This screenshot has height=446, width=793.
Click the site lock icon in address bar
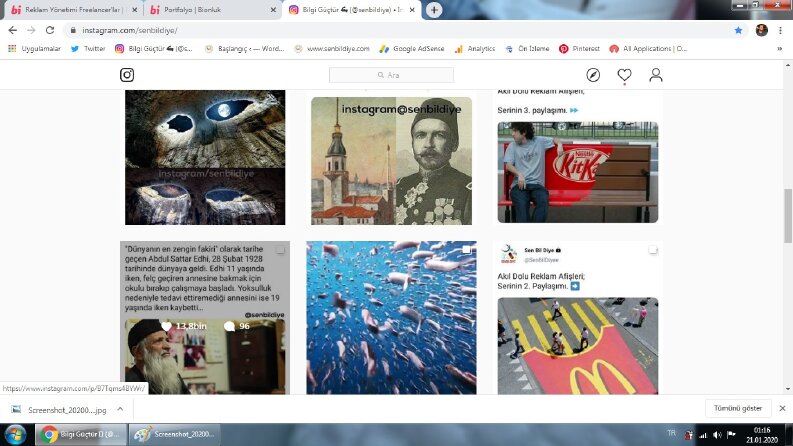click(73, 30)
